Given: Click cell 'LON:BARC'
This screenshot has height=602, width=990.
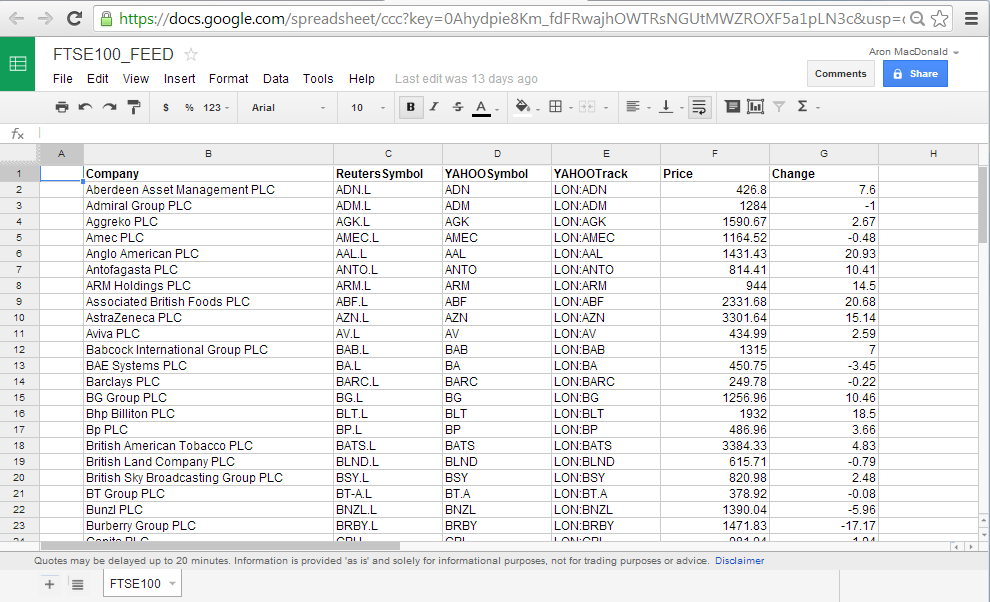Looking at the screenshot, I should [606, 382].
